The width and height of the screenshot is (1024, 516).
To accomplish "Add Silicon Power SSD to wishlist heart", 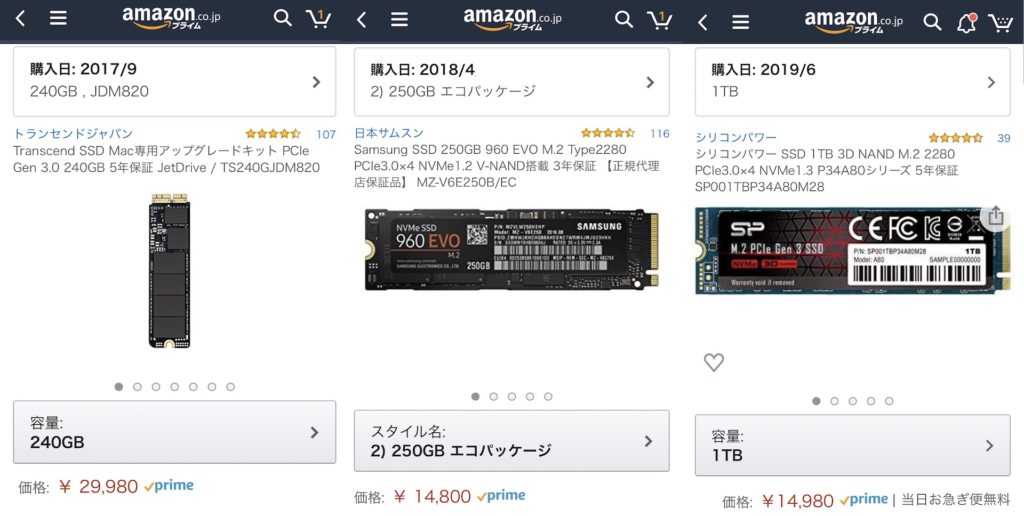I will click(x=713, y=362).
